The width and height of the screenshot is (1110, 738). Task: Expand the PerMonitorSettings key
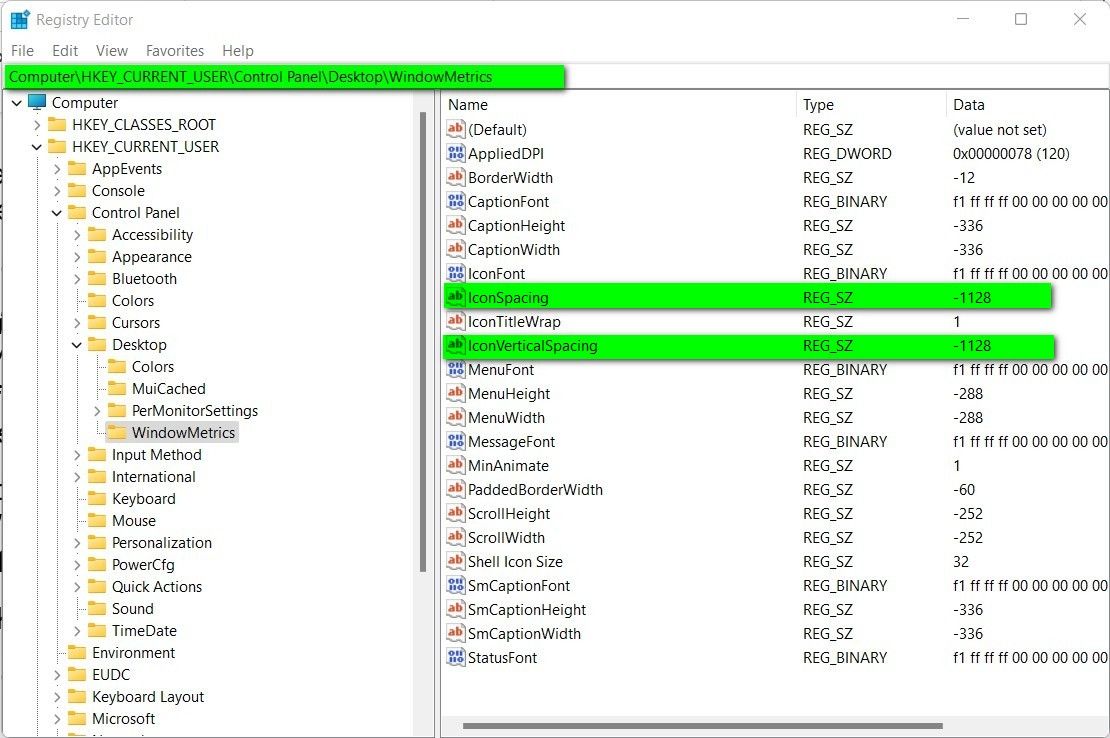point(97,410)
